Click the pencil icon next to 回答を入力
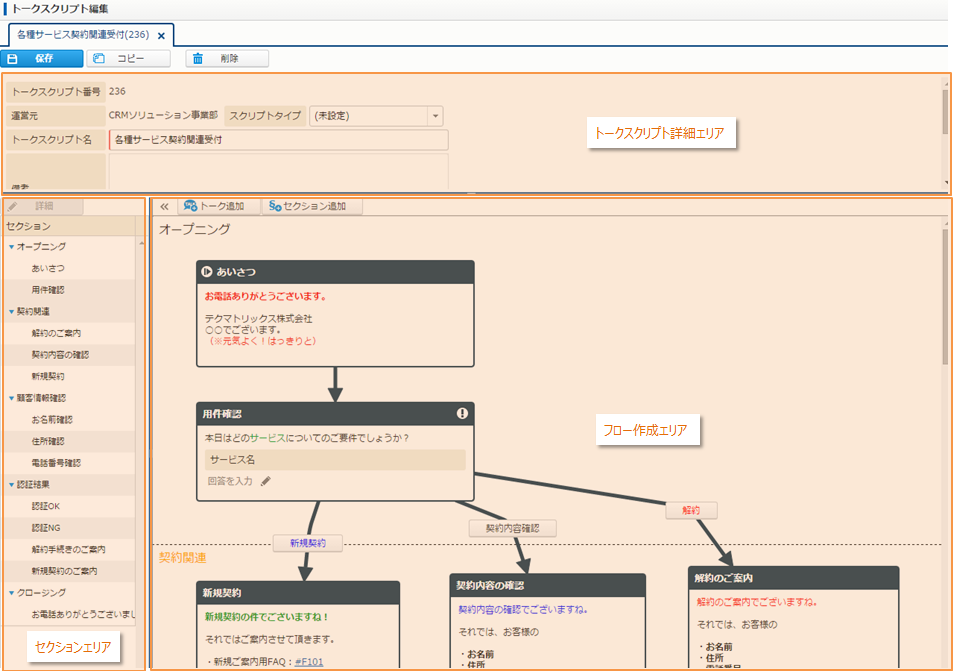Screen dimensions: 953x671 266,481
